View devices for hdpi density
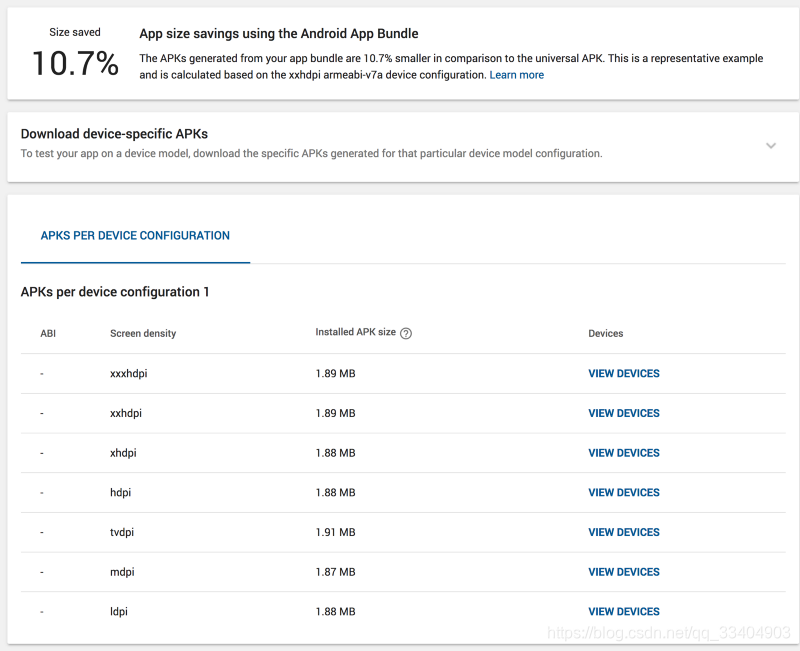The width and height of the screenshot is (800, 651). tap(623, 493)
